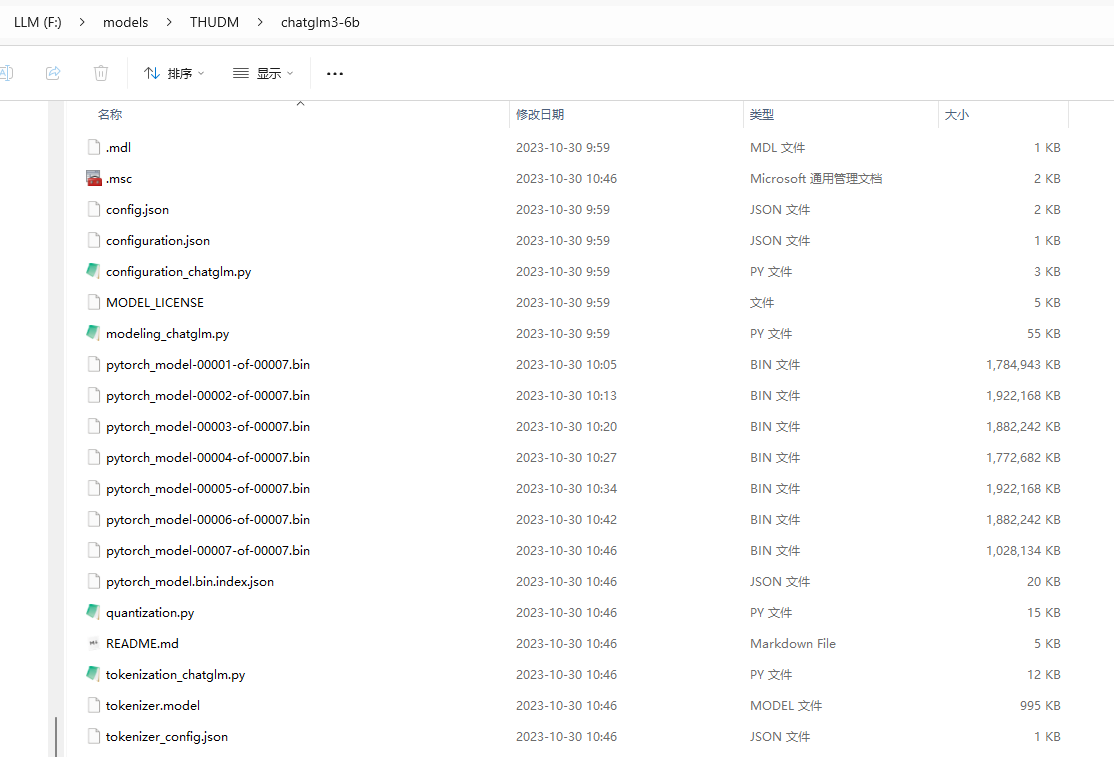
Task: Select file name pytorch_model-00007-of-00007.bin
Action: pos(208,551)
